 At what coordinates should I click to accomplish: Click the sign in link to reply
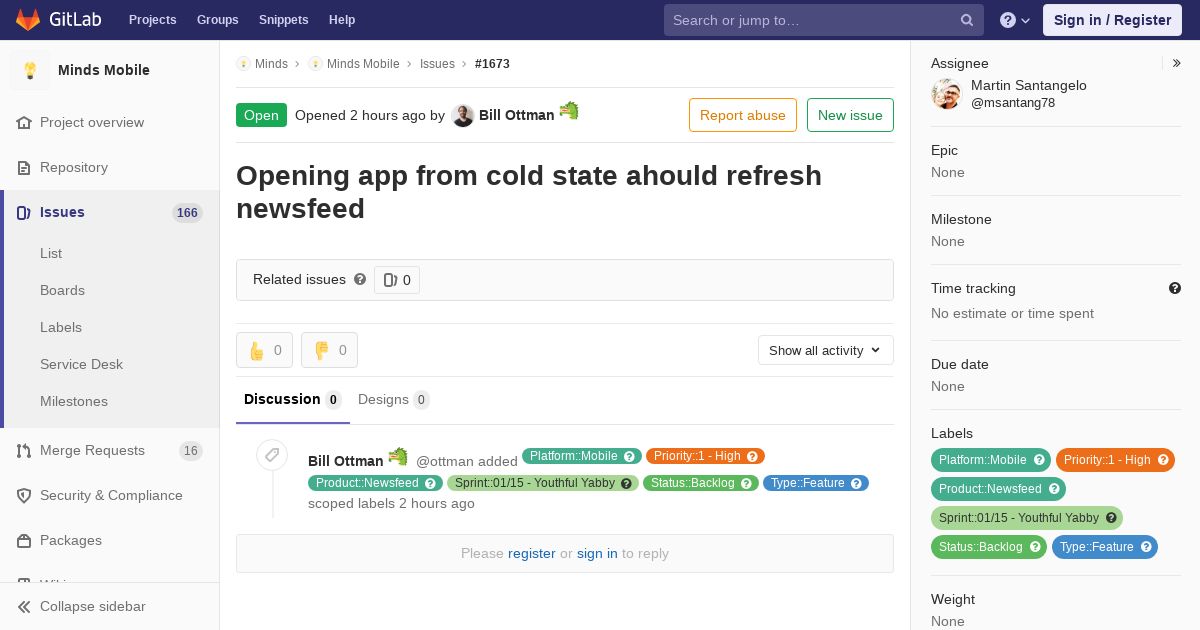[x=597, y=553]
